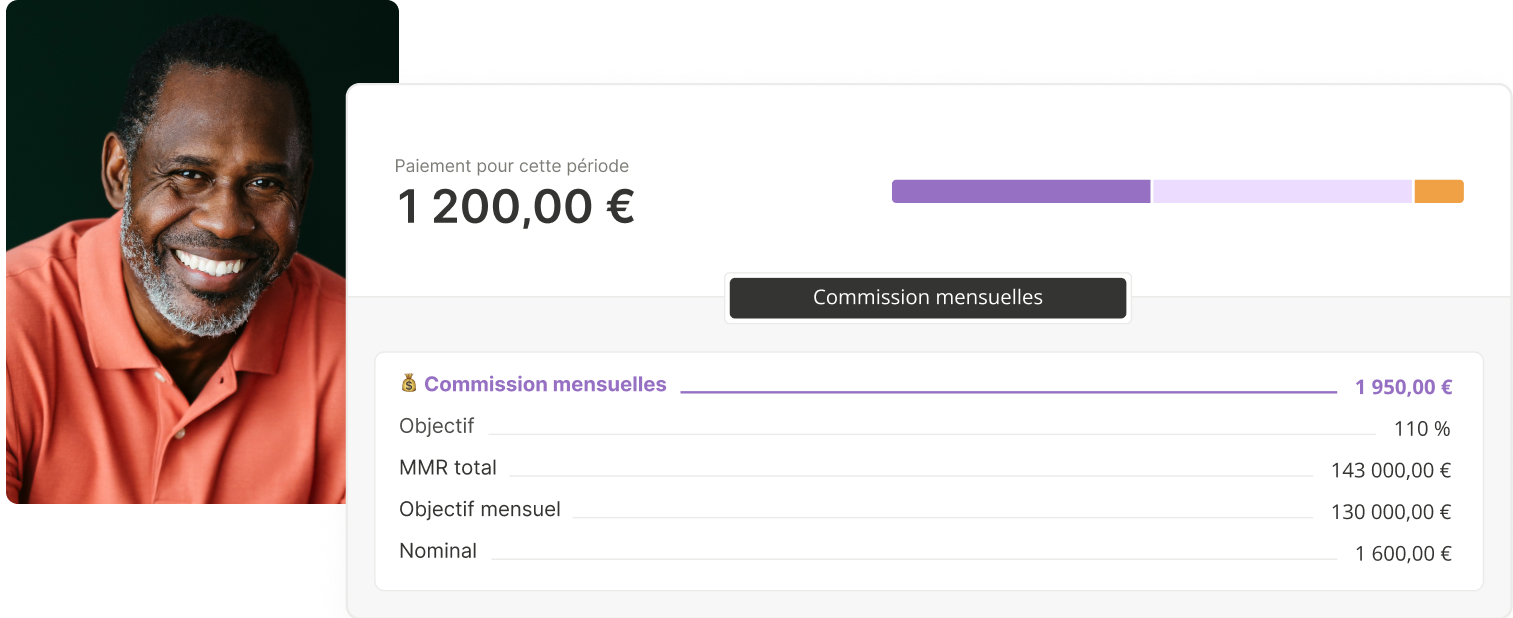Select the Objectif mensuel row
This screenshot has width=1513, height=618.
[x=480, y=509]
